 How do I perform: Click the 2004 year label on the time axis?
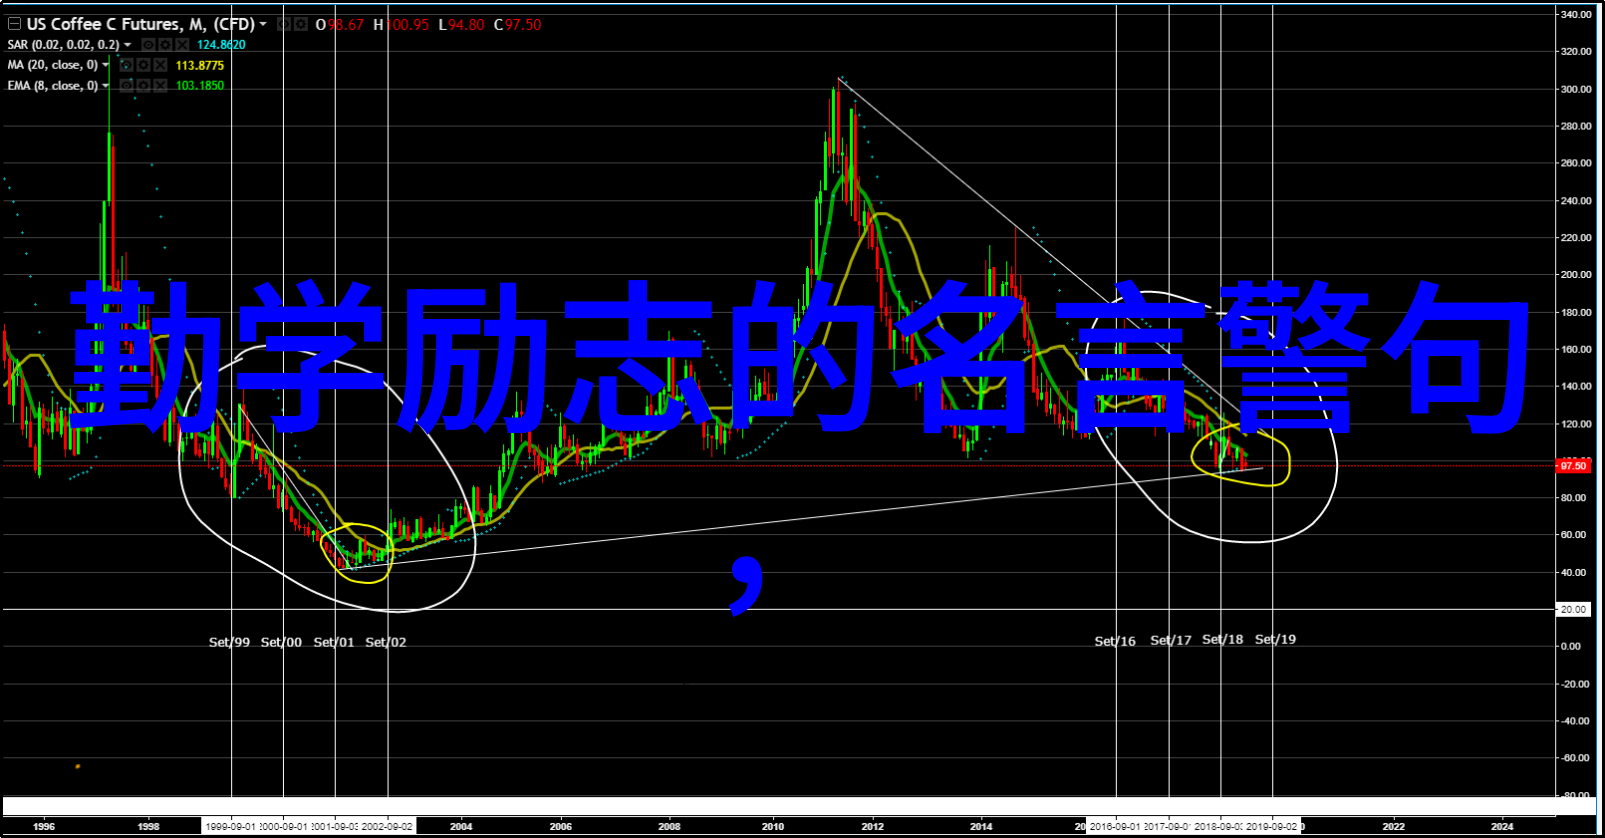[461, 827]
